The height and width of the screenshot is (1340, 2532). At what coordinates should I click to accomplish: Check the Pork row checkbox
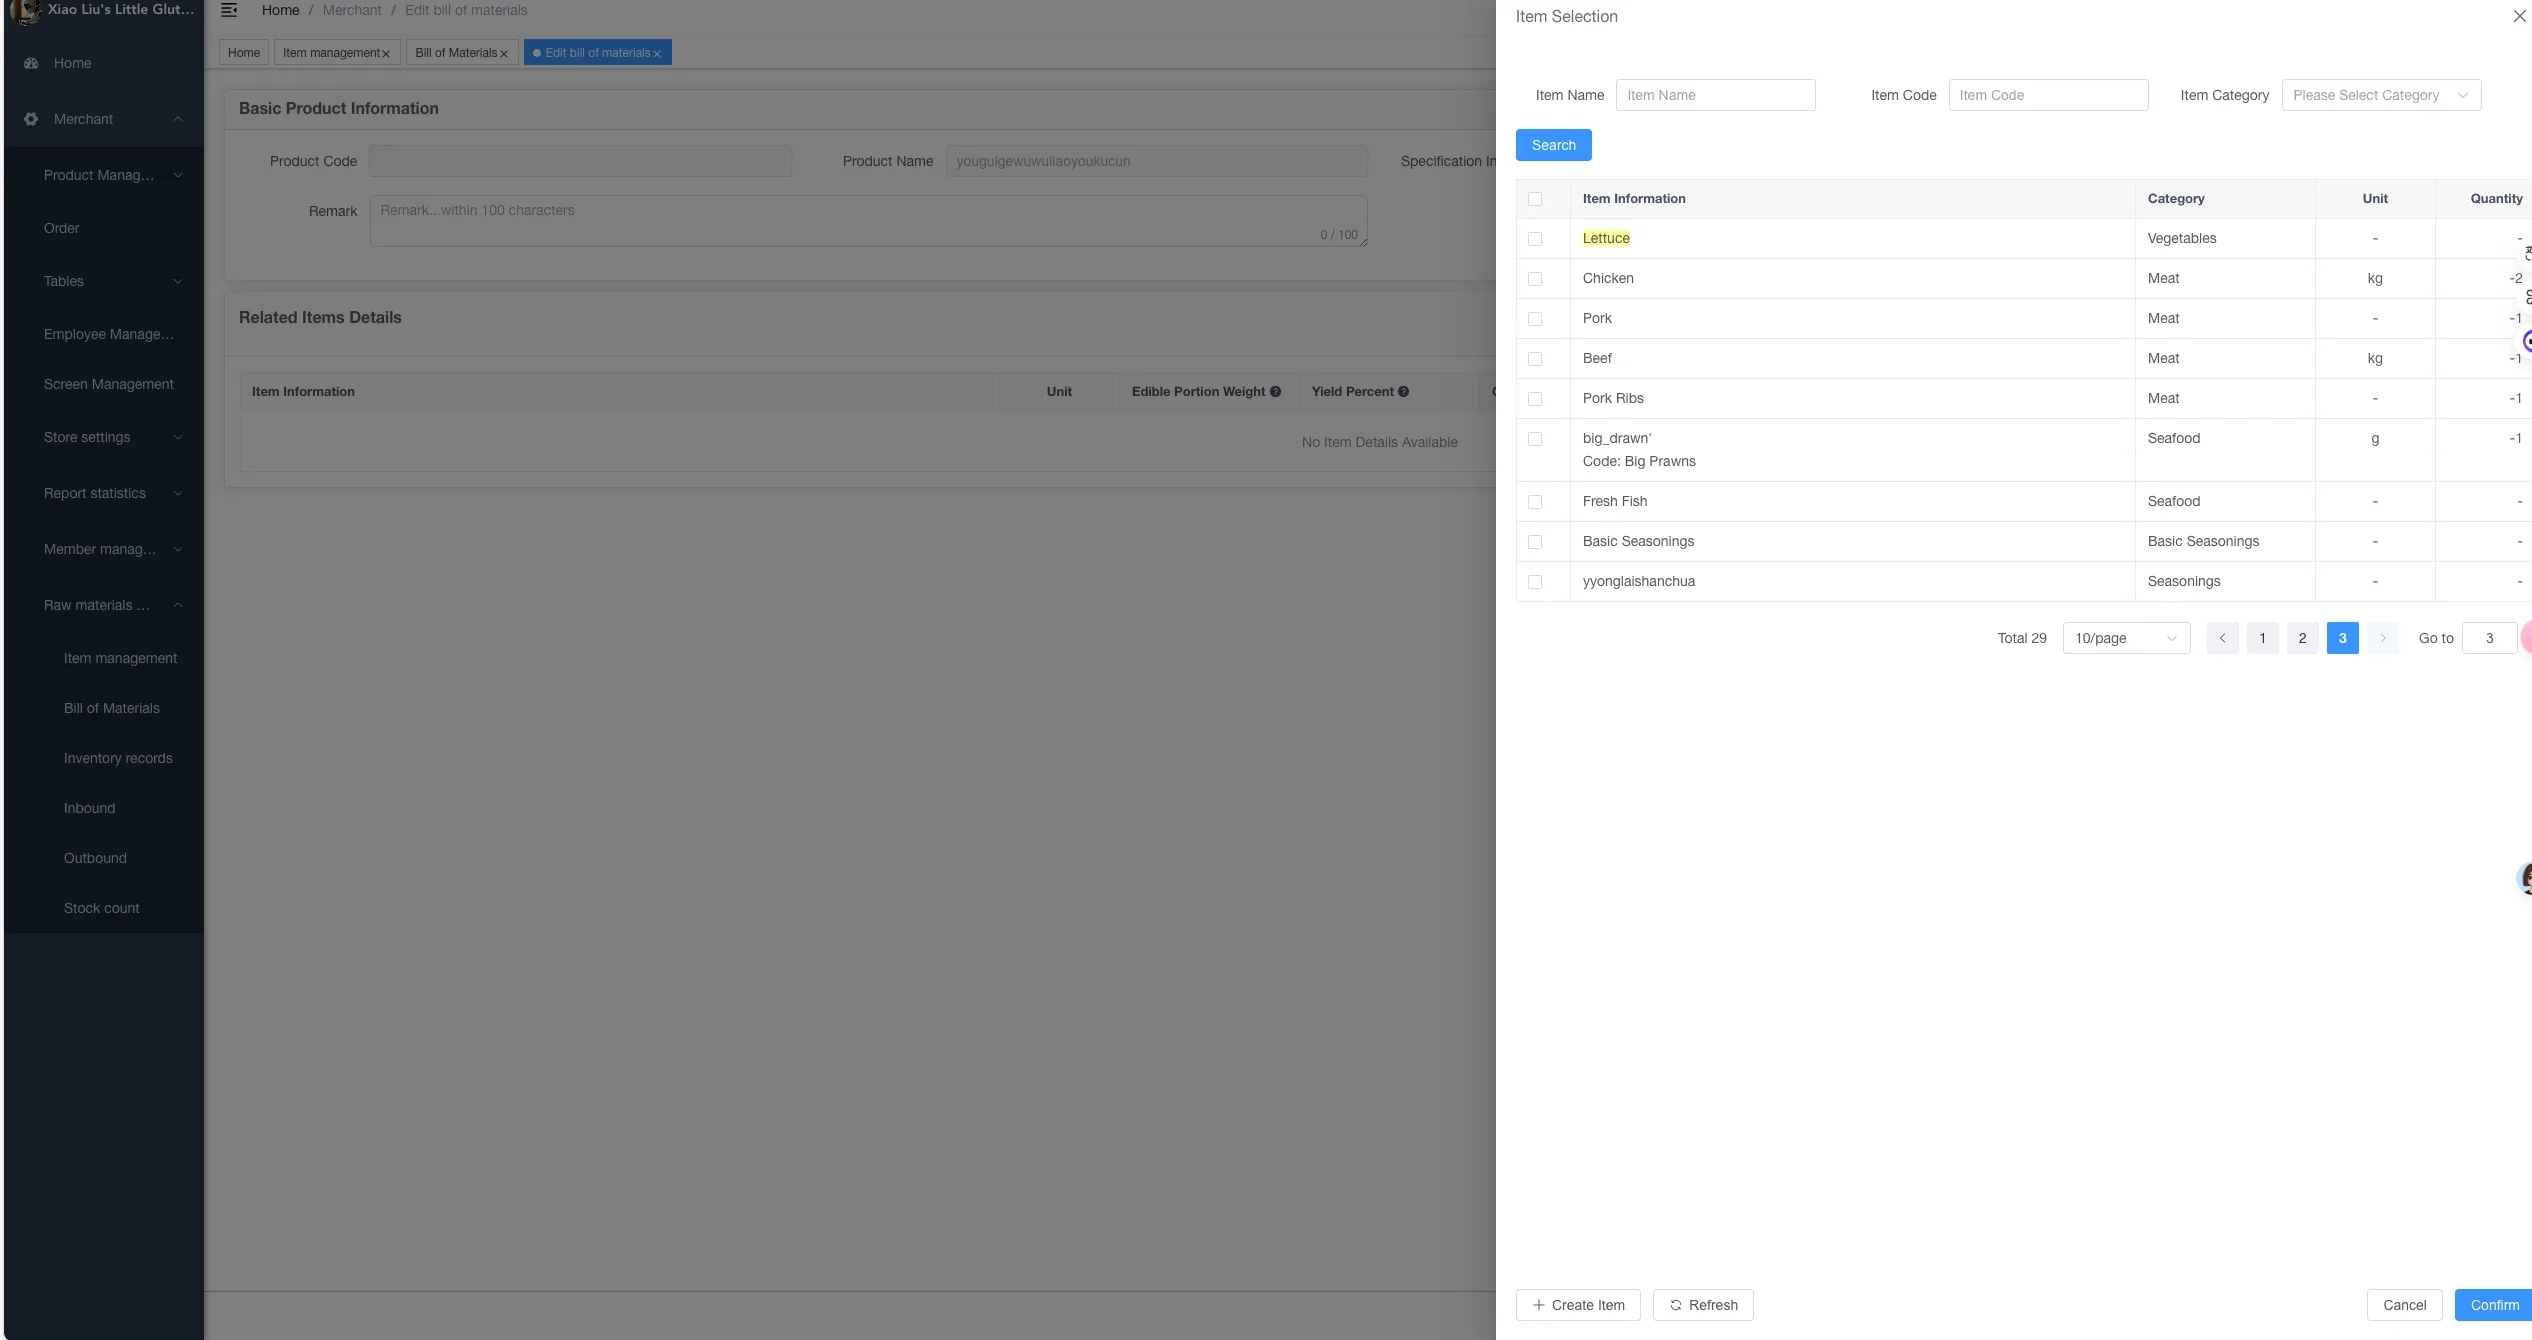pos(1535,319)
